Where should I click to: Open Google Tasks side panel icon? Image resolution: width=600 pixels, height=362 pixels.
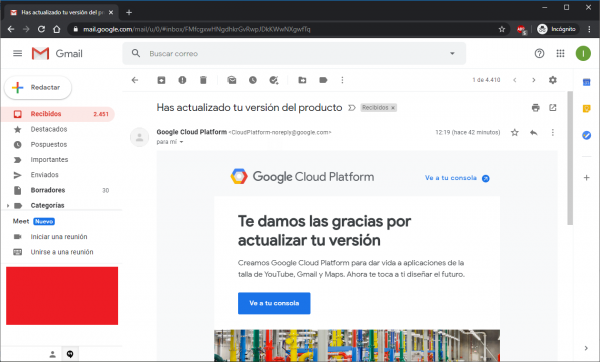586,135
